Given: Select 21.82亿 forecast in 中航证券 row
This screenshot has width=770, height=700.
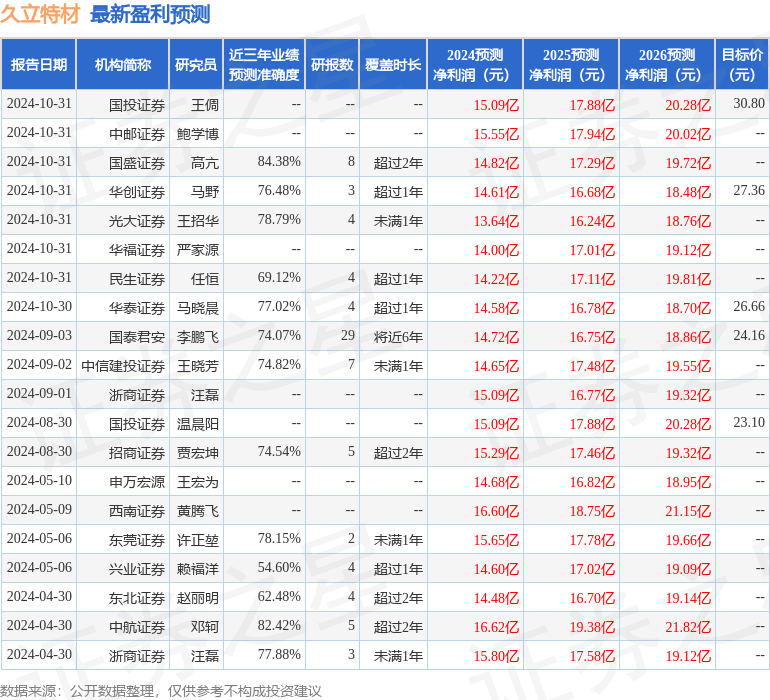Looking at the screenshot, I should (x=688, y=627).
